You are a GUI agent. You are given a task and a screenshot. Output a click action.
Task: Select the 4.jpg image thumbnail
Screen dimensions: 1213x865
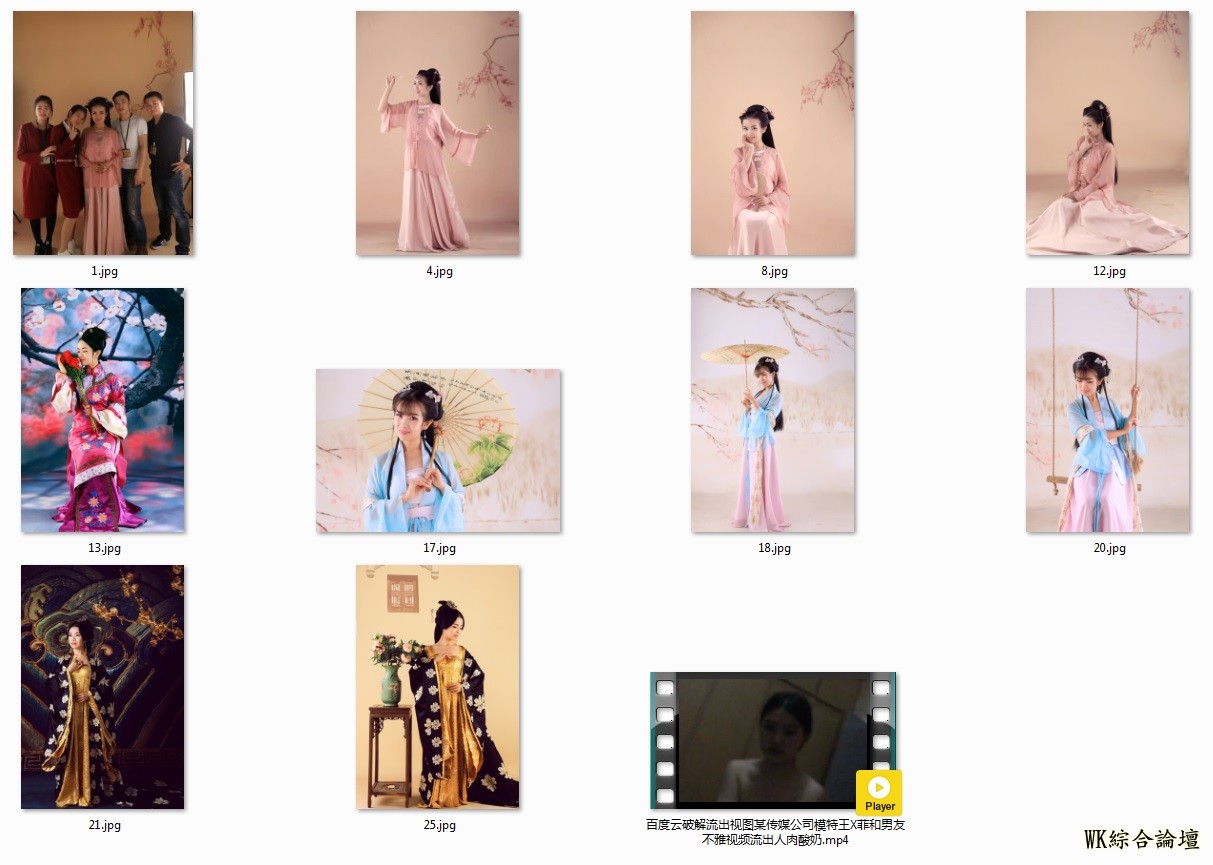pos(437,133)
